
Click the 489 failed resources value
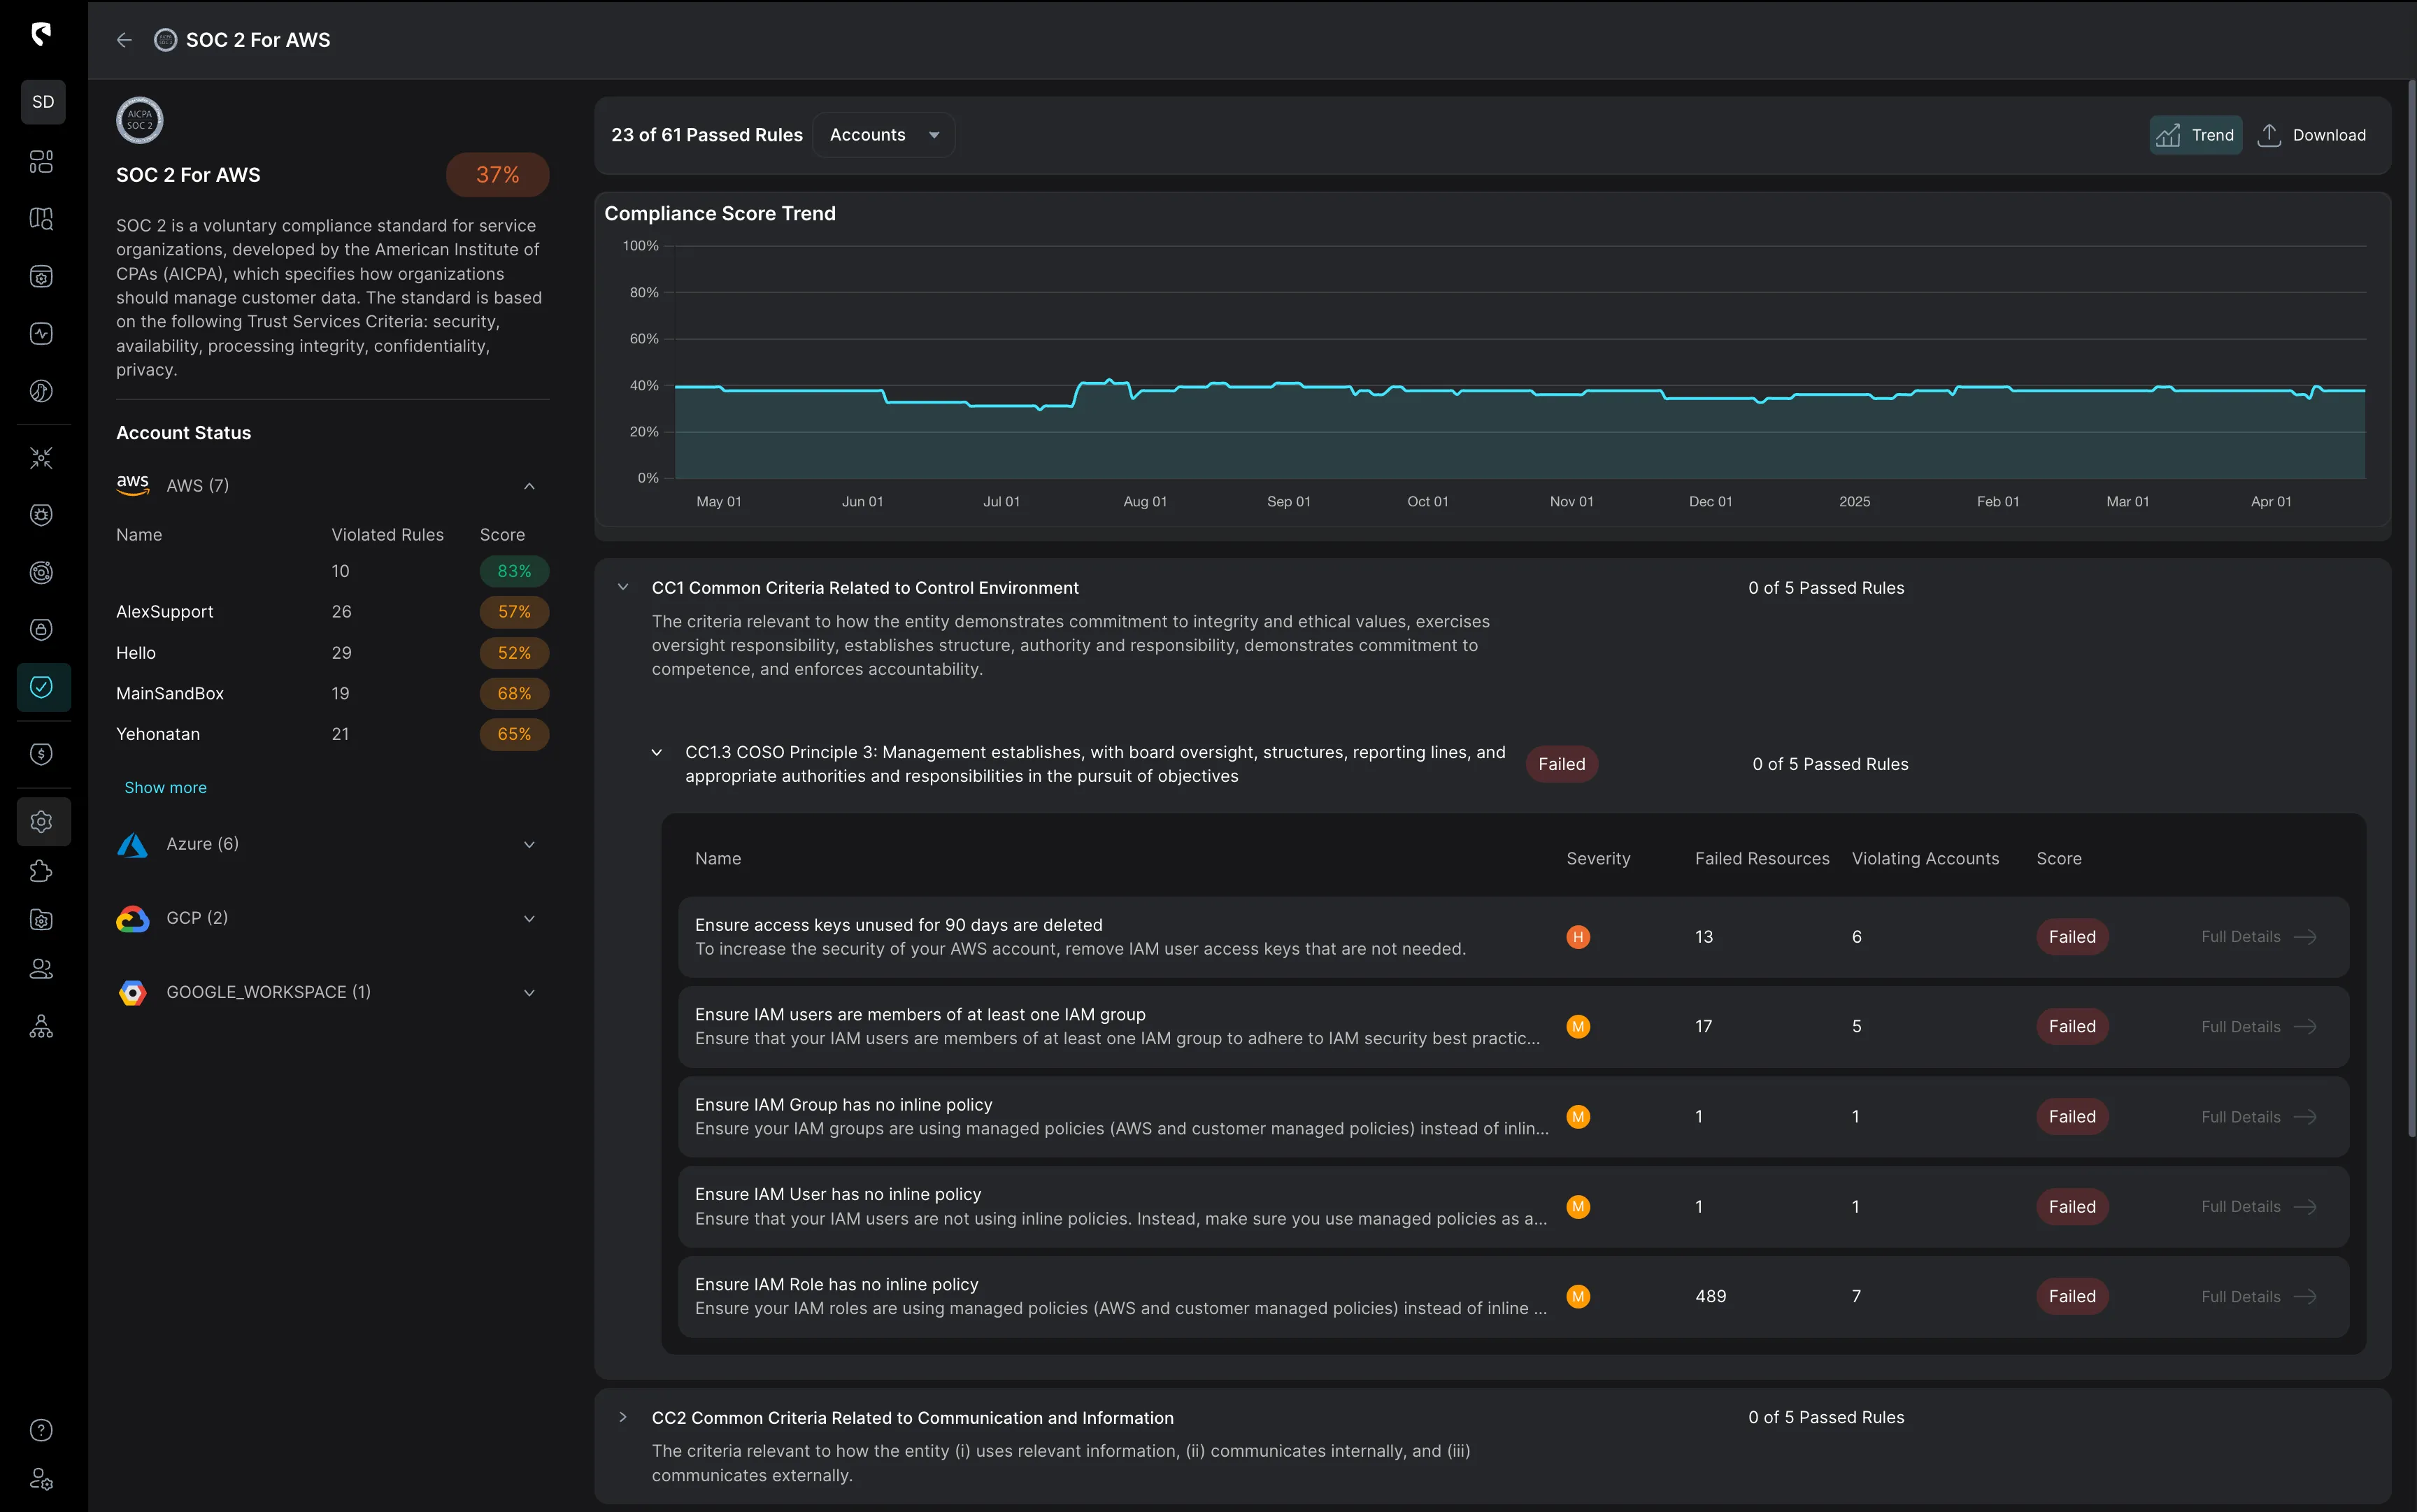tap(1710, 1297)
